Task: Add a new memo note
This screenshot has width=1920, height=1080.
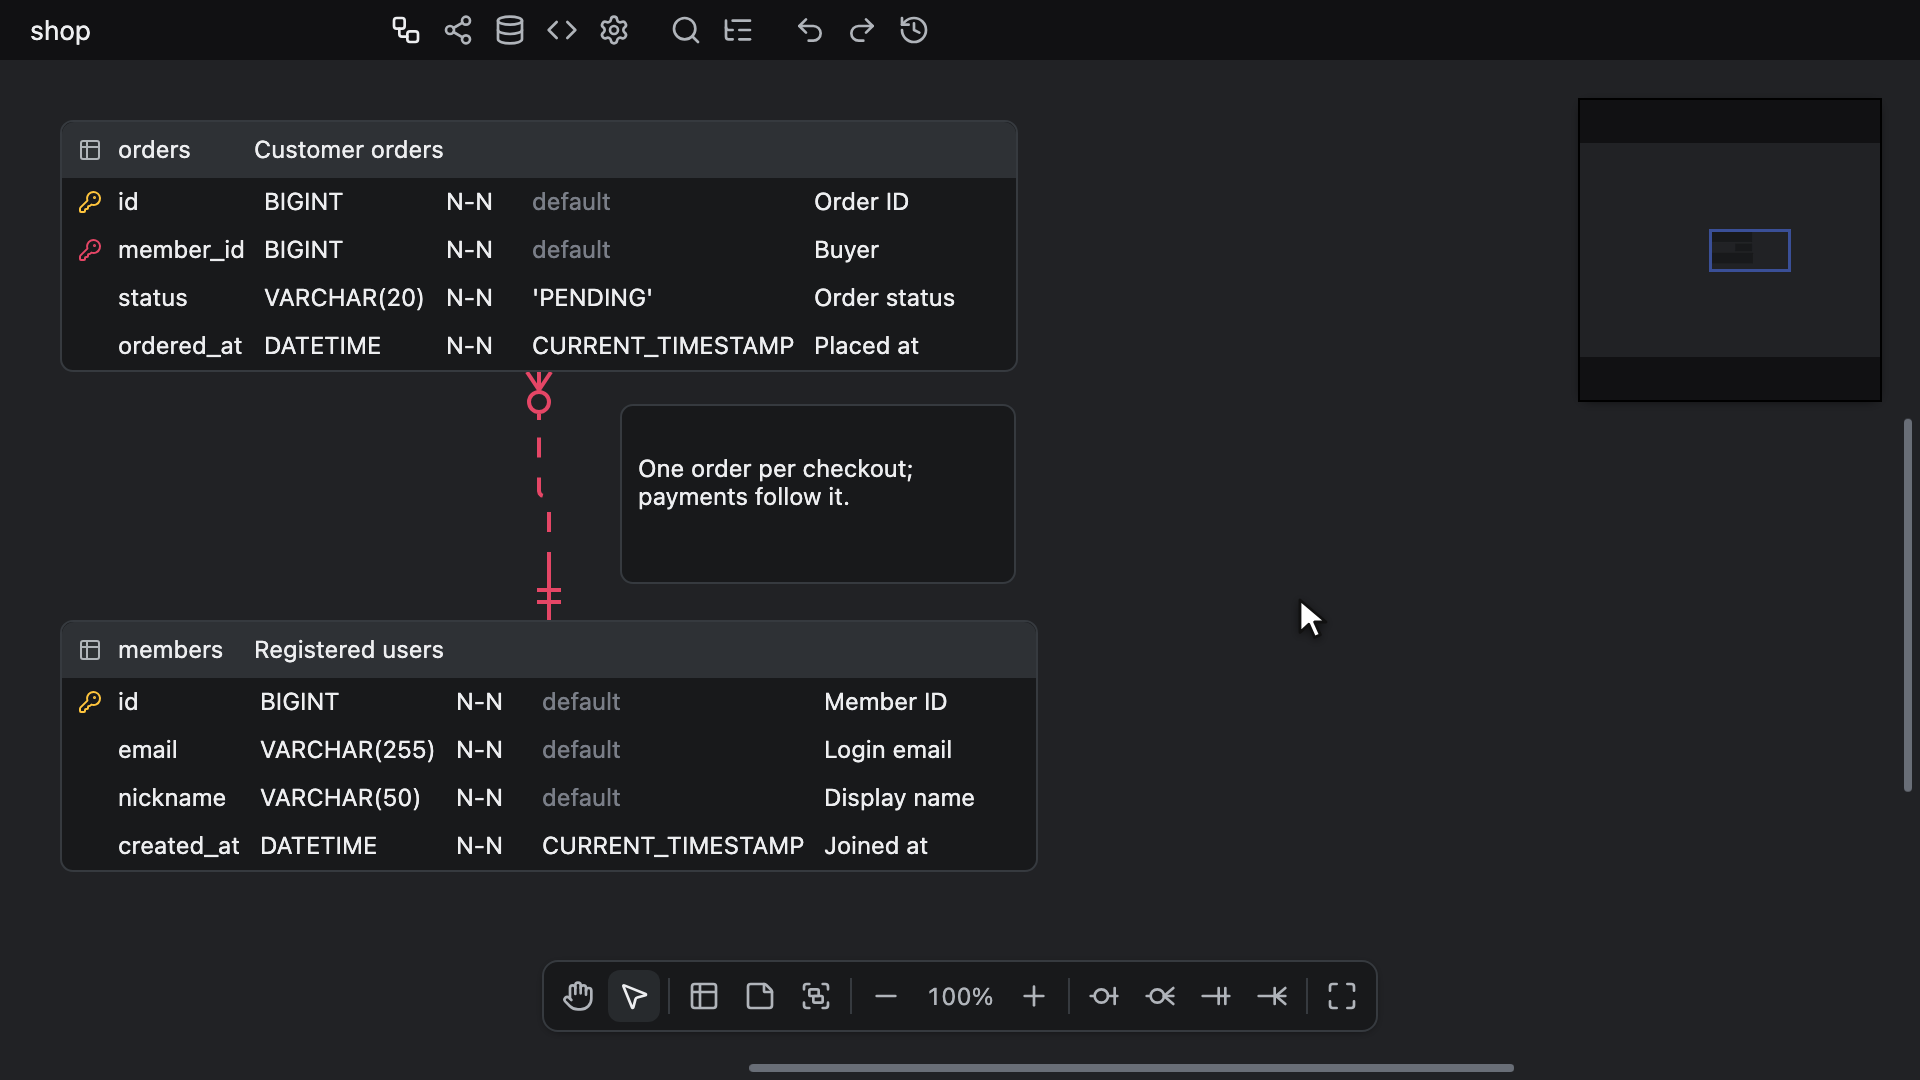Action: pos(760,996)
